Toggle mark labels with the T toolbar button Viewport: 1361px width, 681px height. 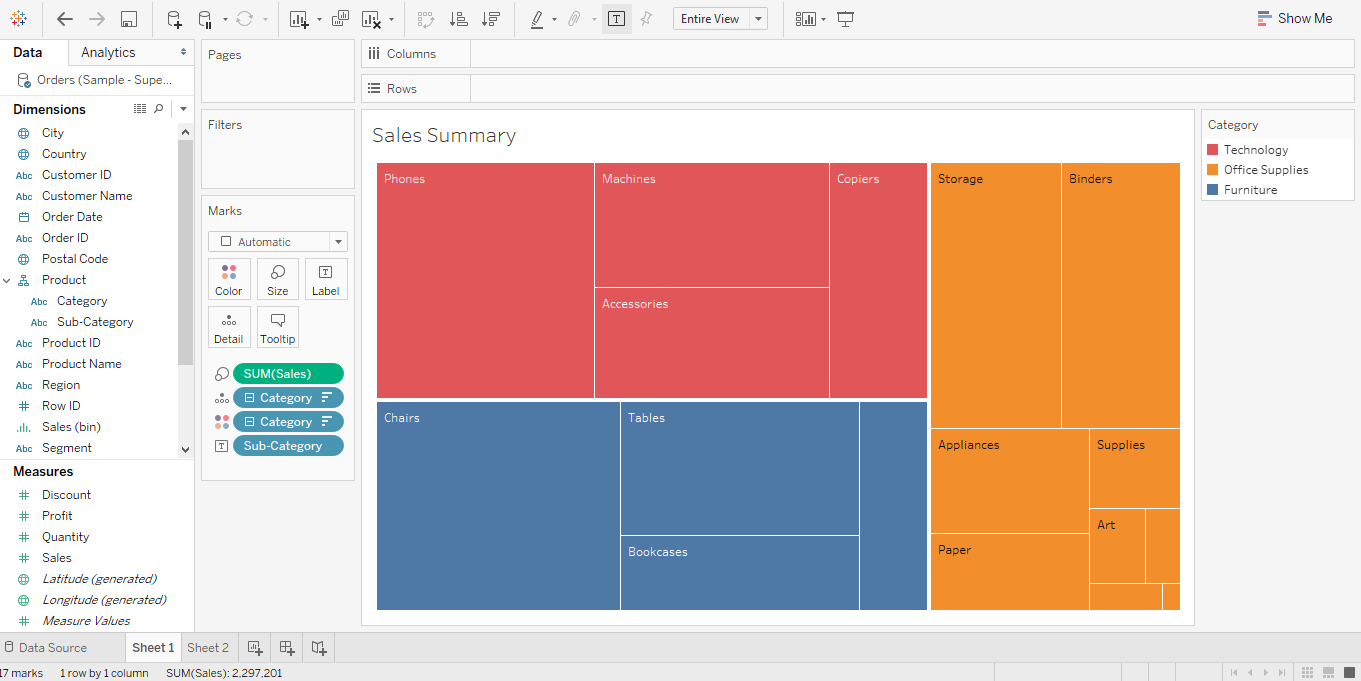coord(616,19)
